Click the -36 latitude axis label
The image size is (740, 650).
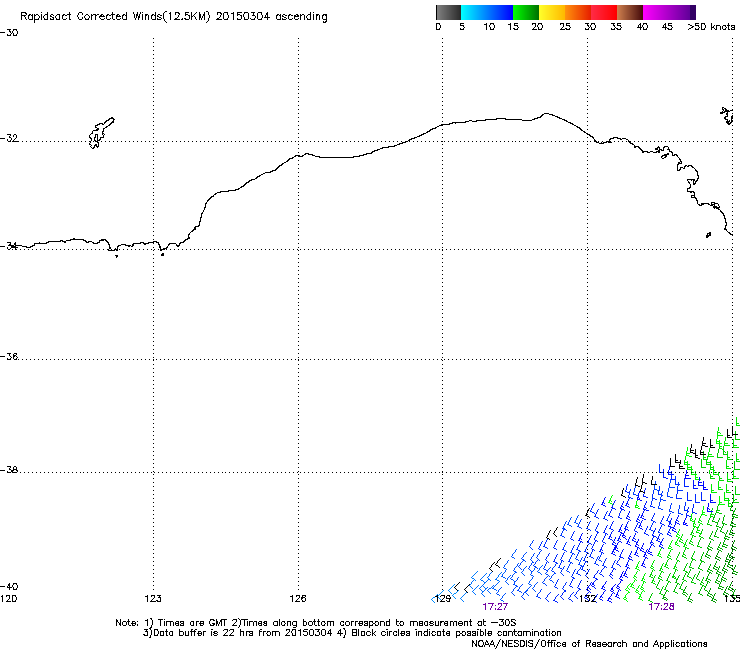click(x=9, y=356)
